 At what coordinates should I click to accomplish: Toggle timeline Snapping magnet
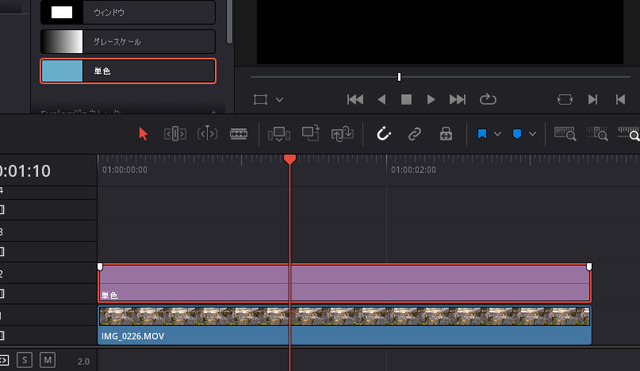pyautogui.click(x=384, y=133)
